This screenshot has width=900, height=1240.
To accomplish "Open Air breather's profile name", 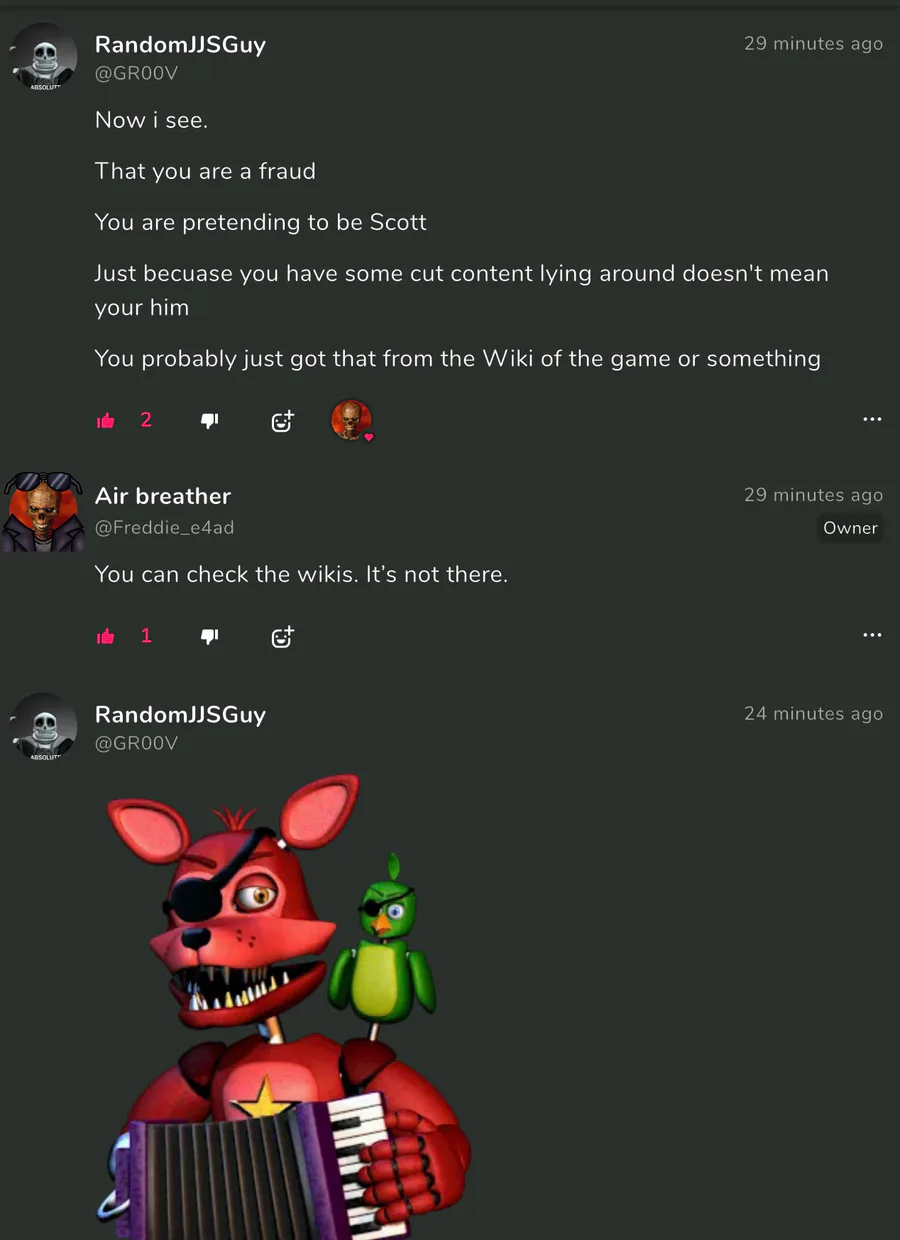I will [x=163, y=496].
